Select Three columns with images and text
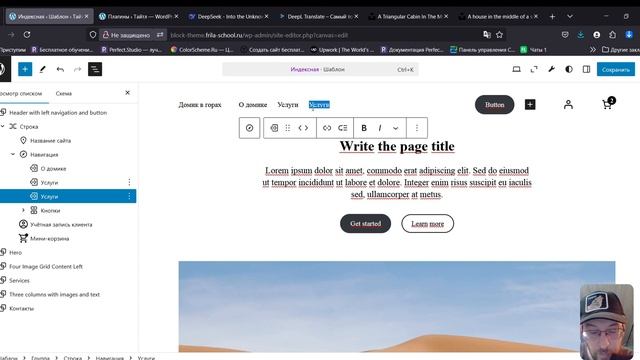The height and width of the screenshot is (360, 640). pyautogui.click(x=54, y=294)
